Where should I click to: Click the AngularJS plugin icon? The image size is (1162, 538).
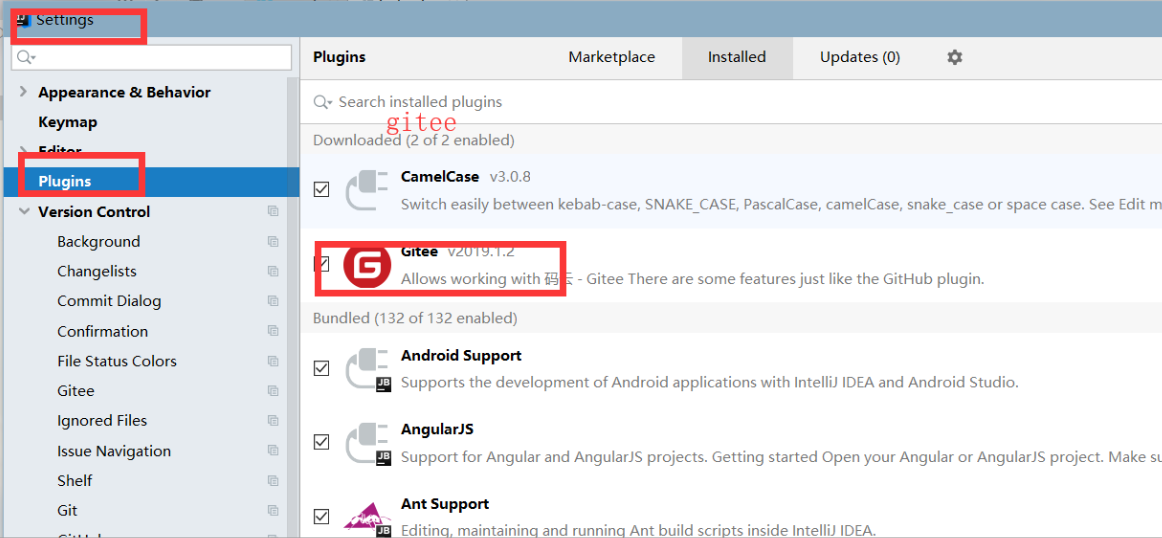tap(368, 443)
